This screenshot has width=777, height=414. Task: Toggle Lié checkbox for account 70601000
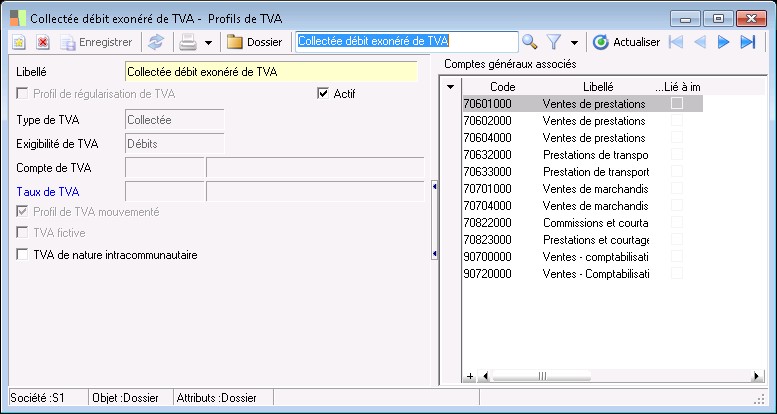click(677, 103)
